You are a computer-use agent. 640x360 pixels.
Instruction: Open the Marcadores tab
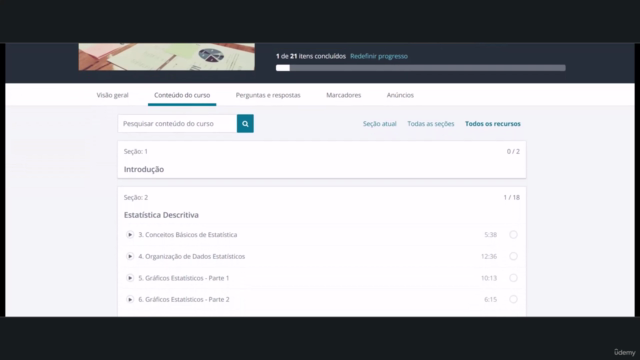tap(343, 95)
